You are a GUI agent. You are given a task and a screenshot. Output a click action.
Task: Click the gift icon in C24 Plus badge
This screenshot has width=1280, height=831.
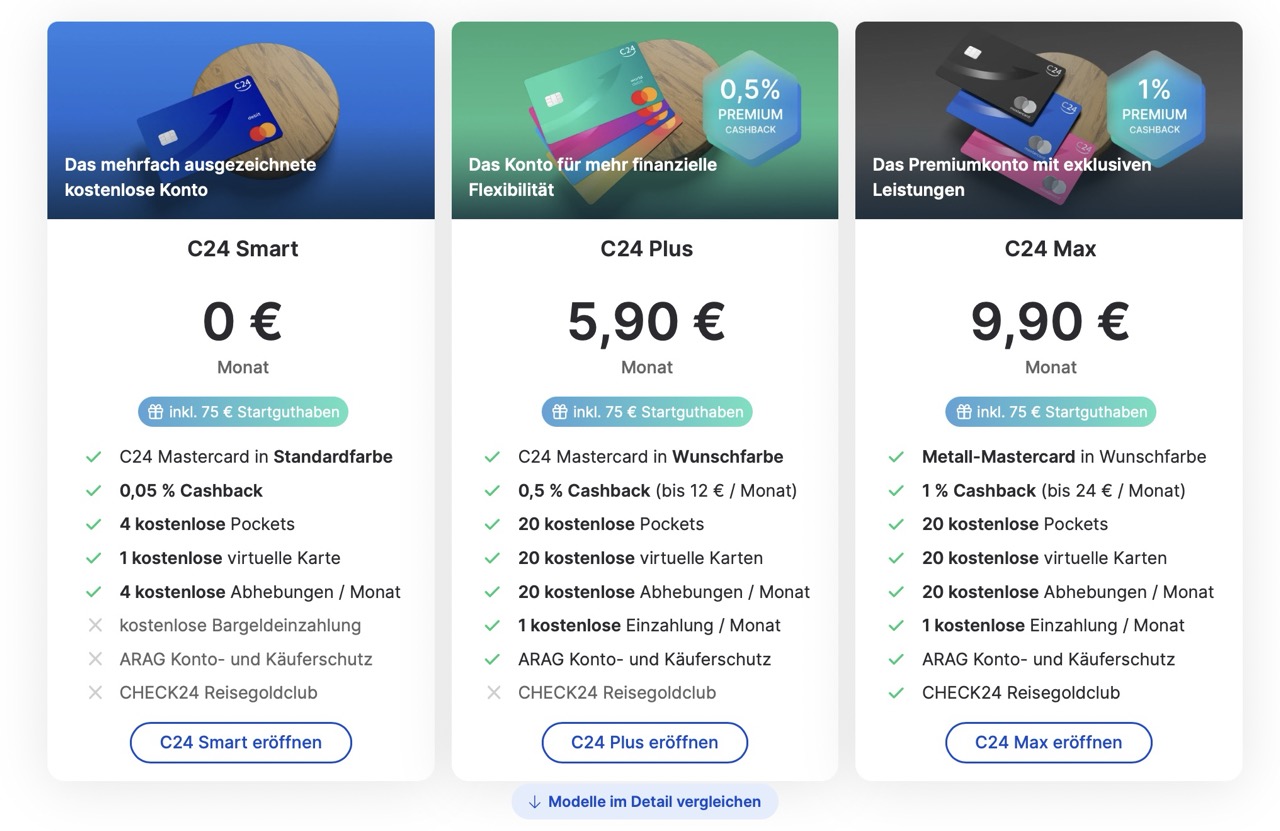(x=560, y=412)
